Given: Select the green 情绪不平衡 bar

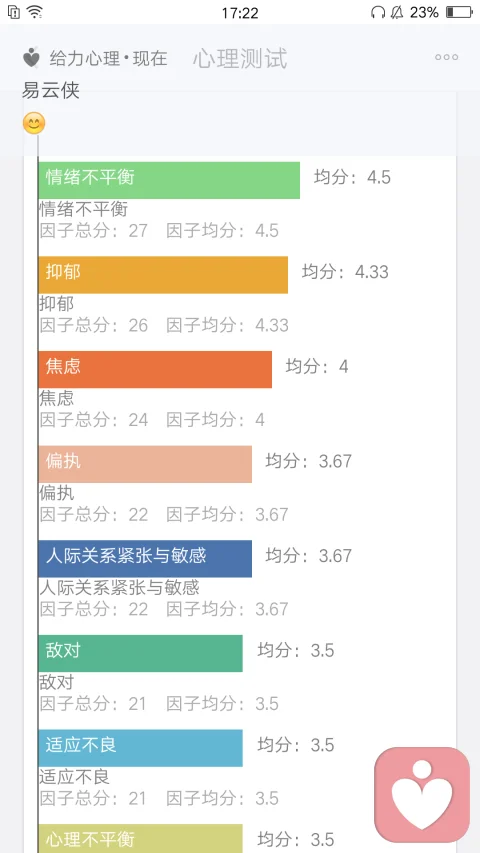Looking at the screenshot, I should 169,180.
